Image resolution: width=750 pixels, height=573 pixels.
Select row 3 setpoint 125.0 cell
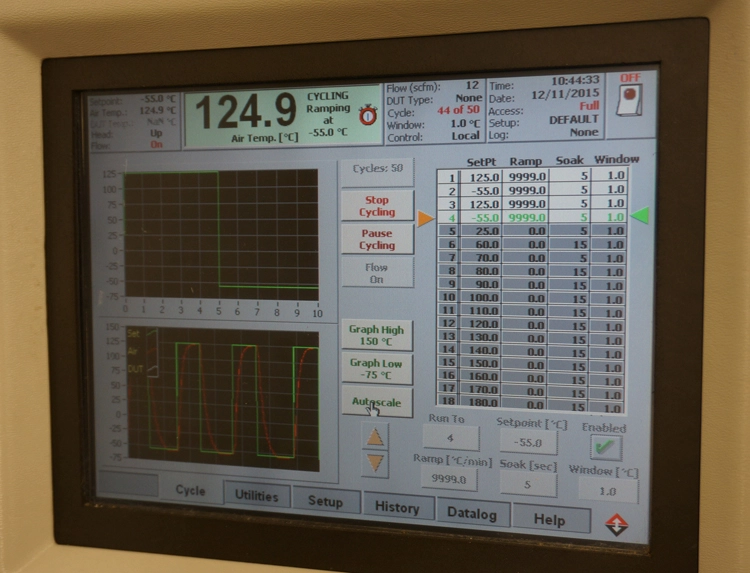[x=480, y=204]
